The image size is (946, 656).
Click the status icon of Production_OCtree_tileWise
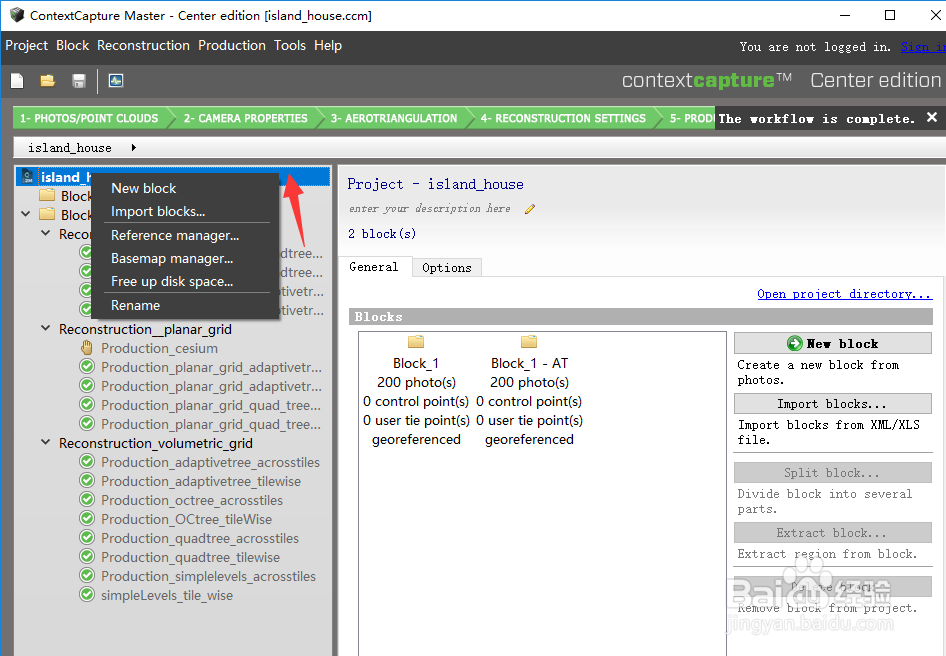[x=87, y=519]
